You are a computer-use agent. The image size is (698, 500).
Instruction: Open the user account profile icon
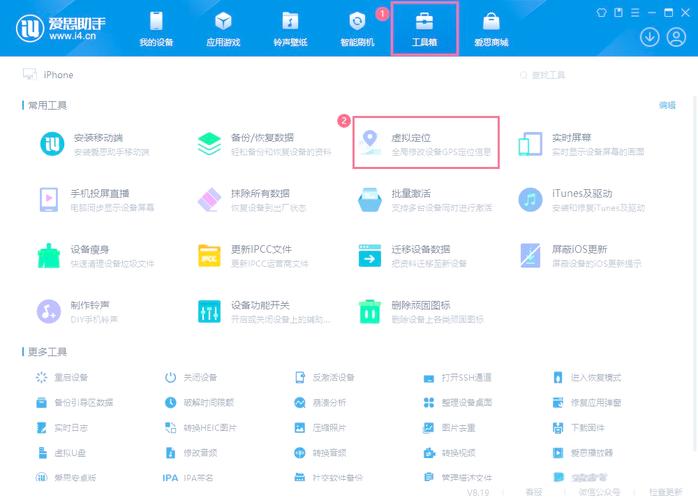676,37
